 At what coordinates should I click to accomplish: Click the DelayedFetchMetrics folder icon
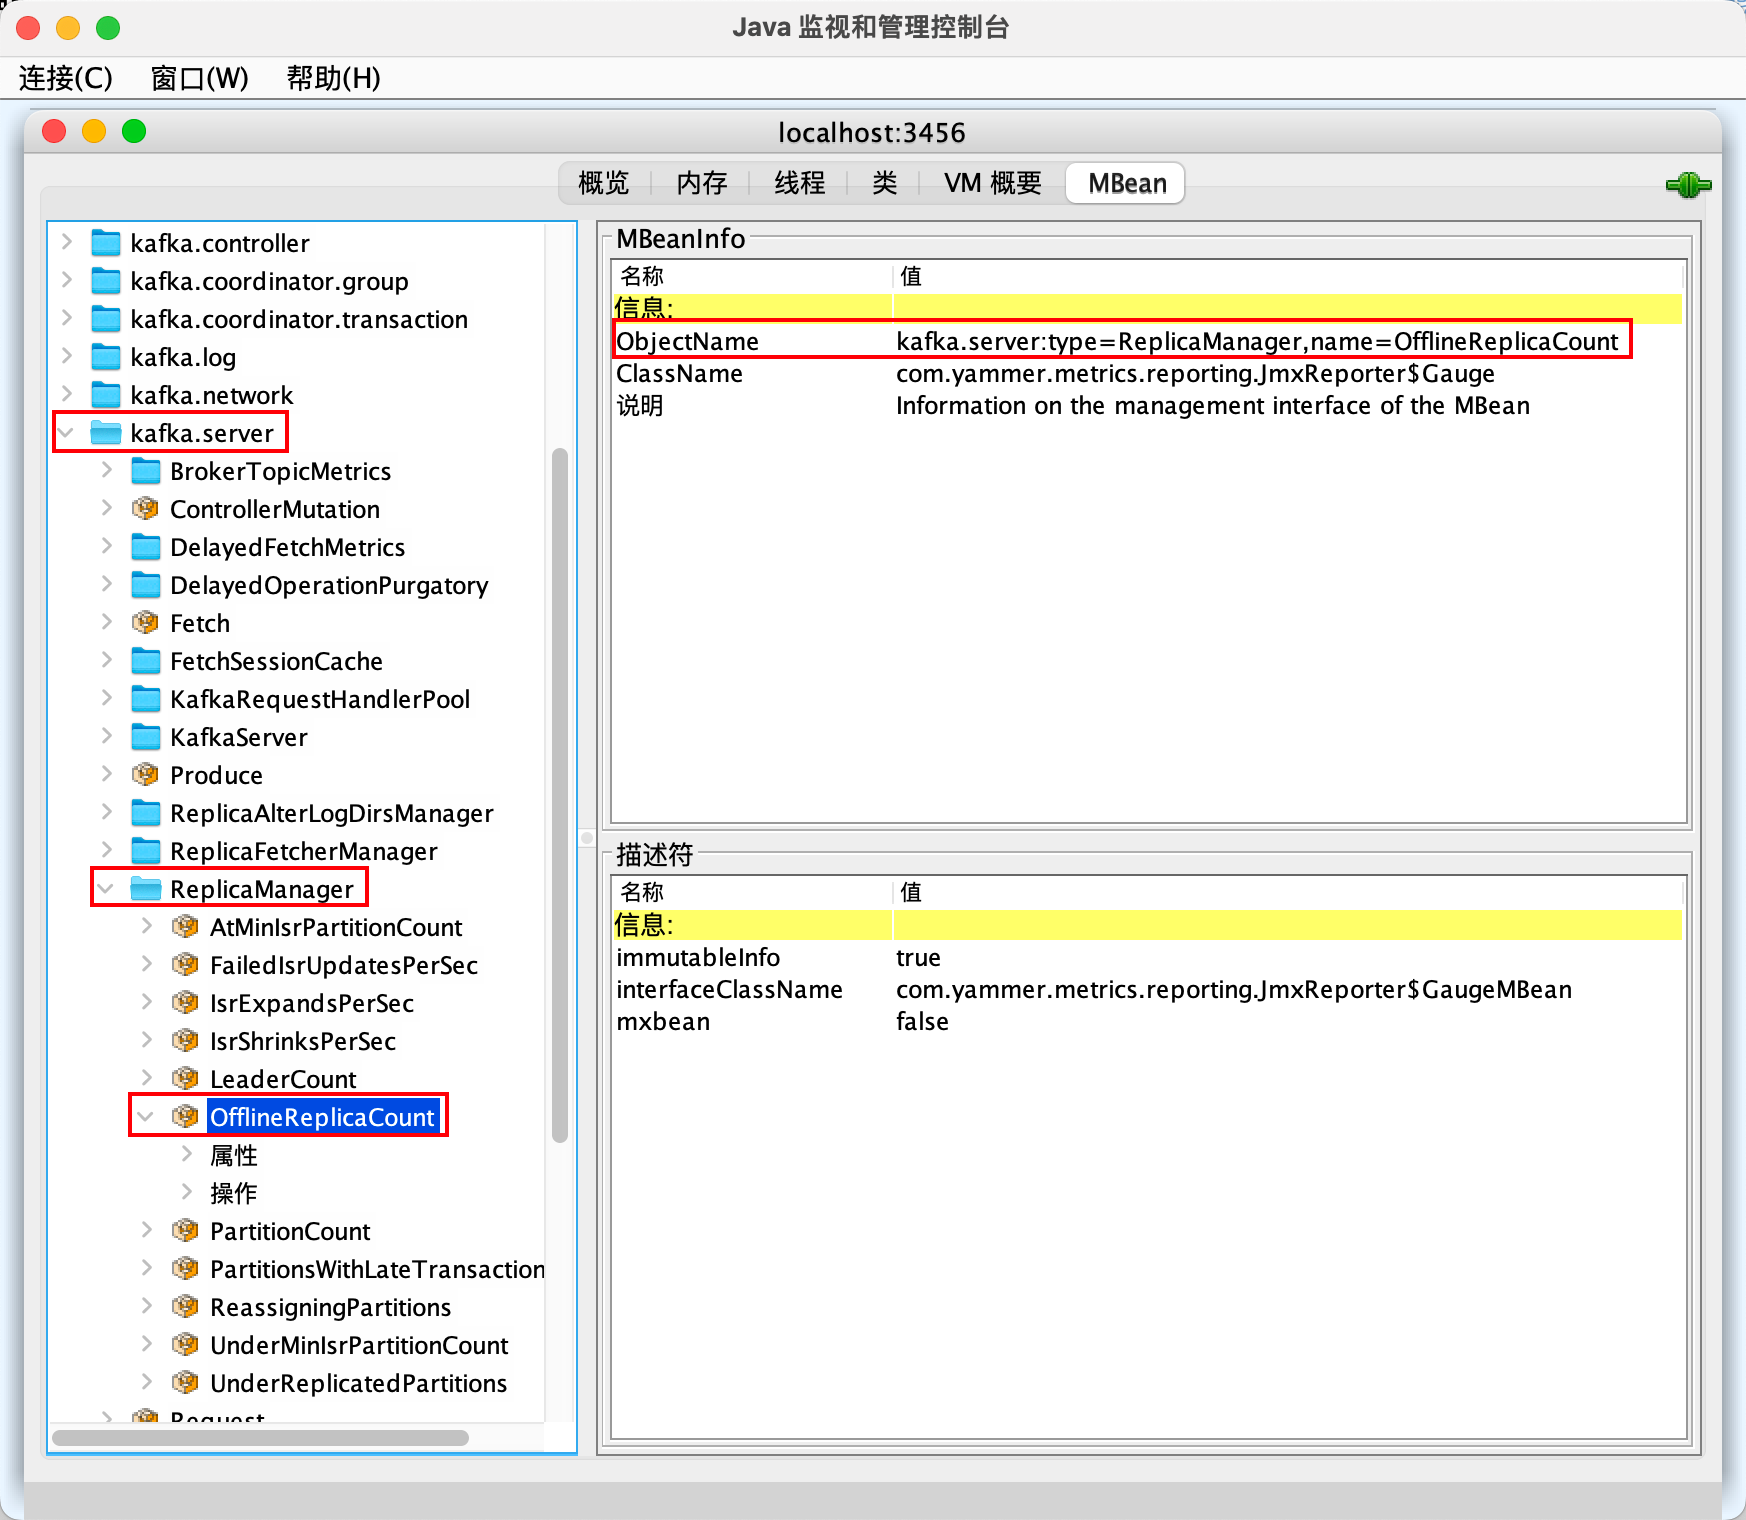tap(146, 547)
